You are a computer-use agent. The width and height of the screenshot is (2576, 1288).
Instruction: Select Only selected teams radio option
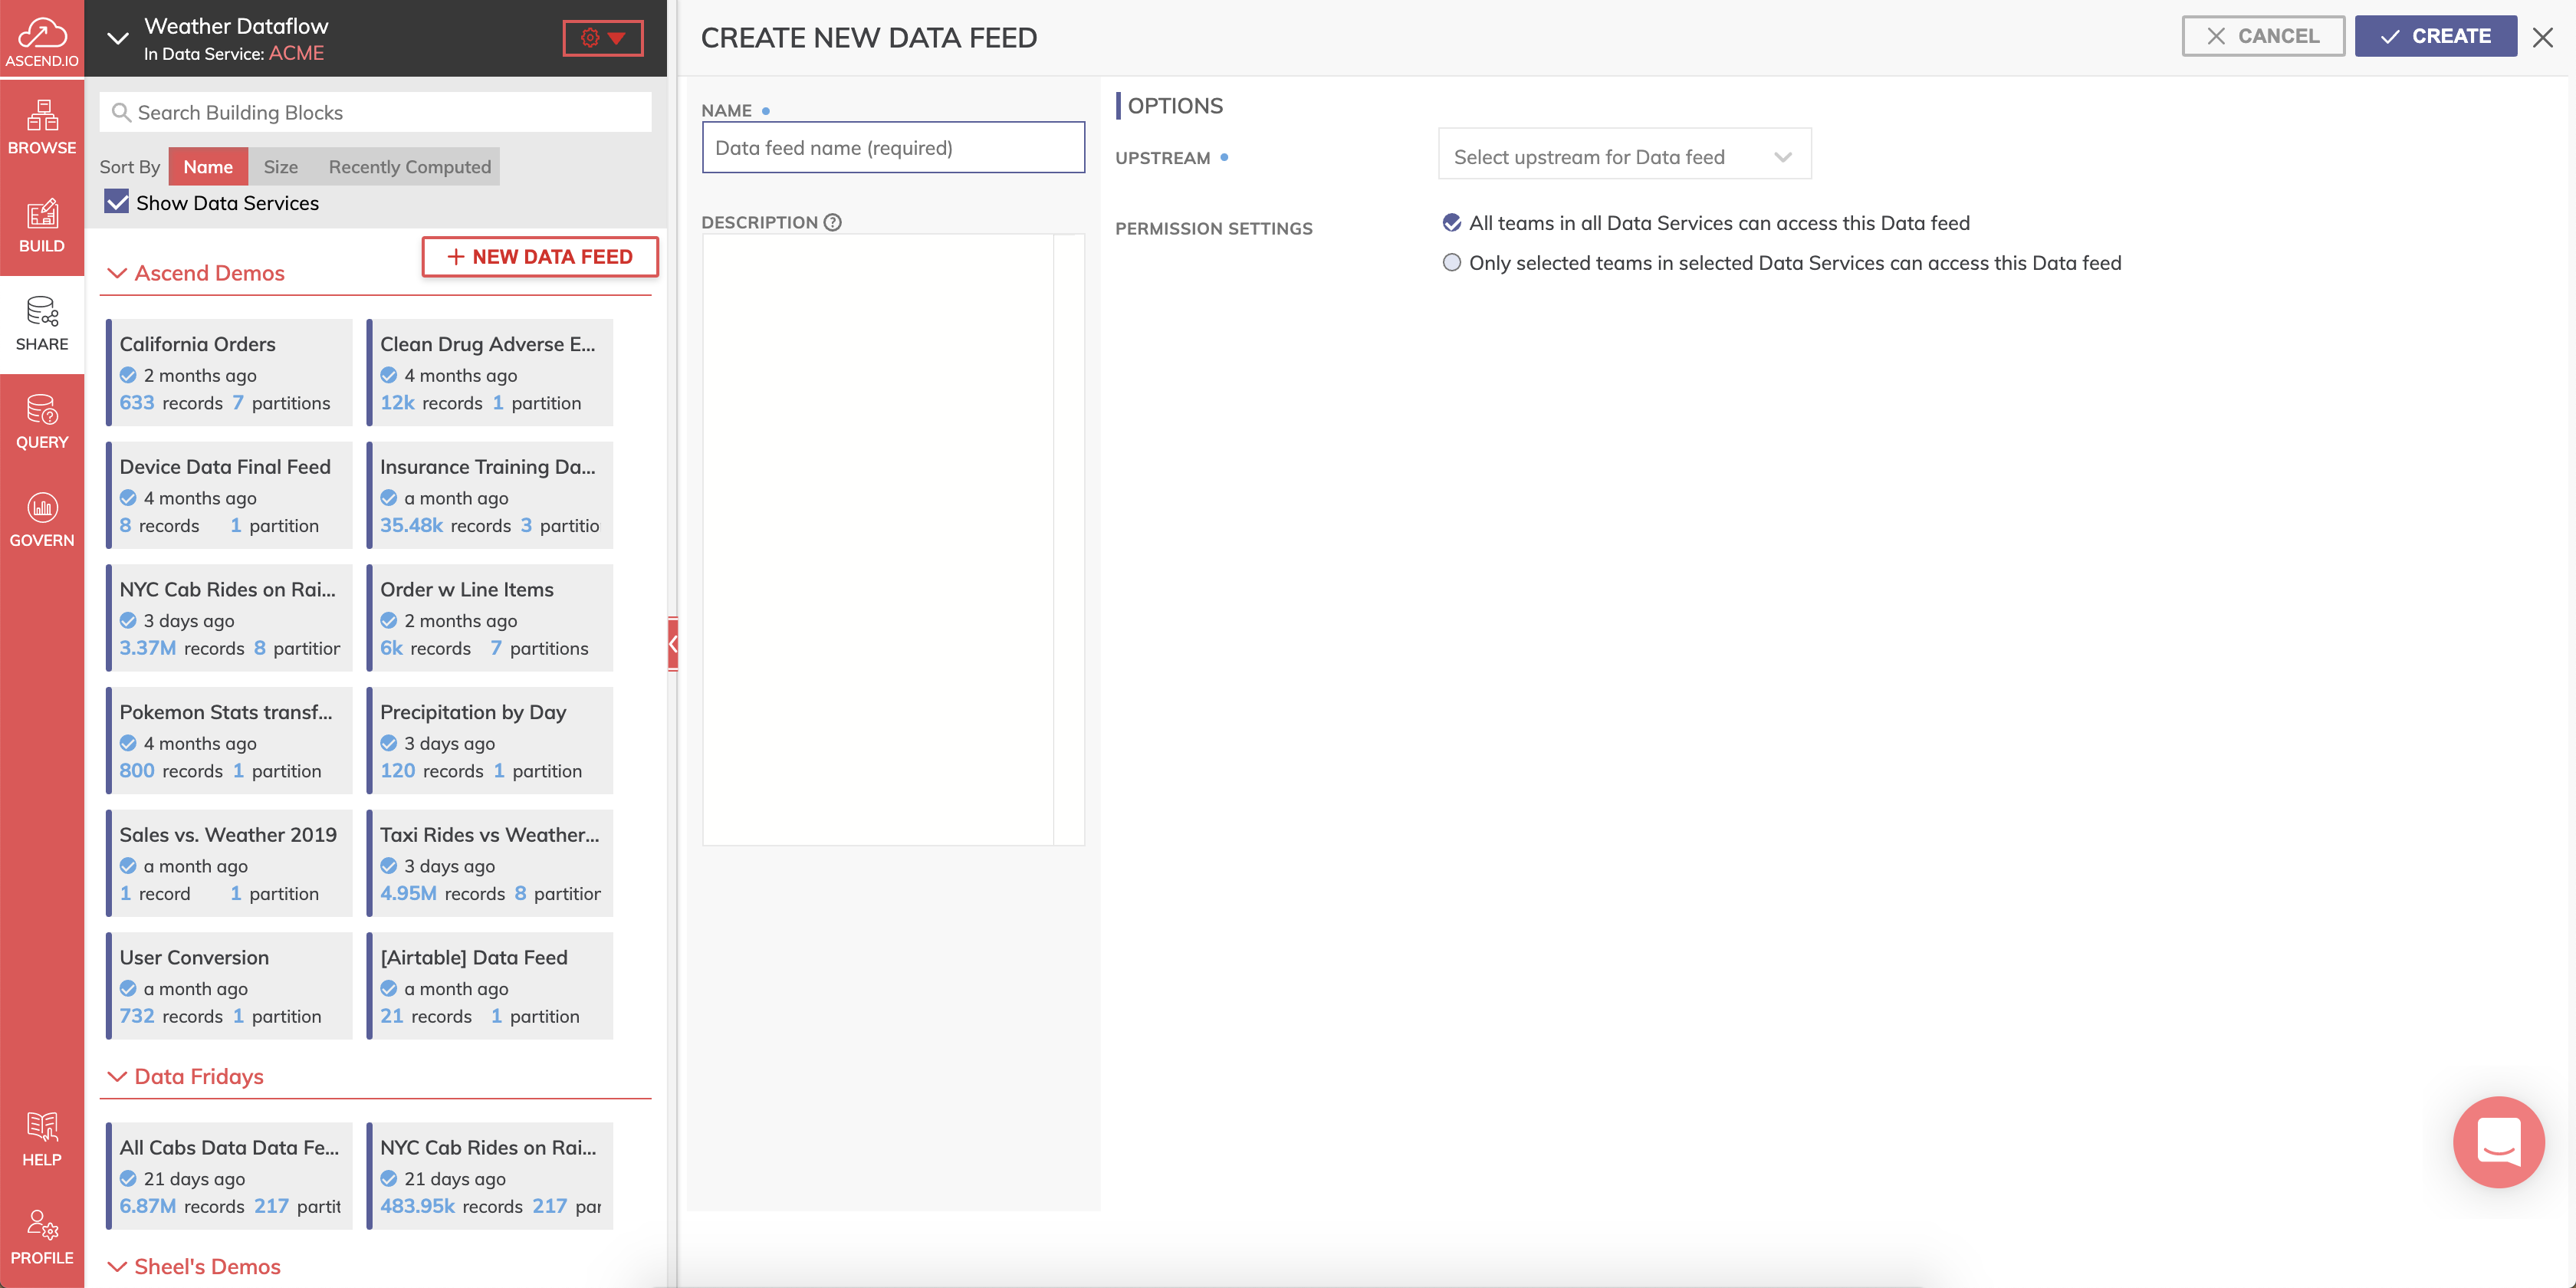(1451, 262)
